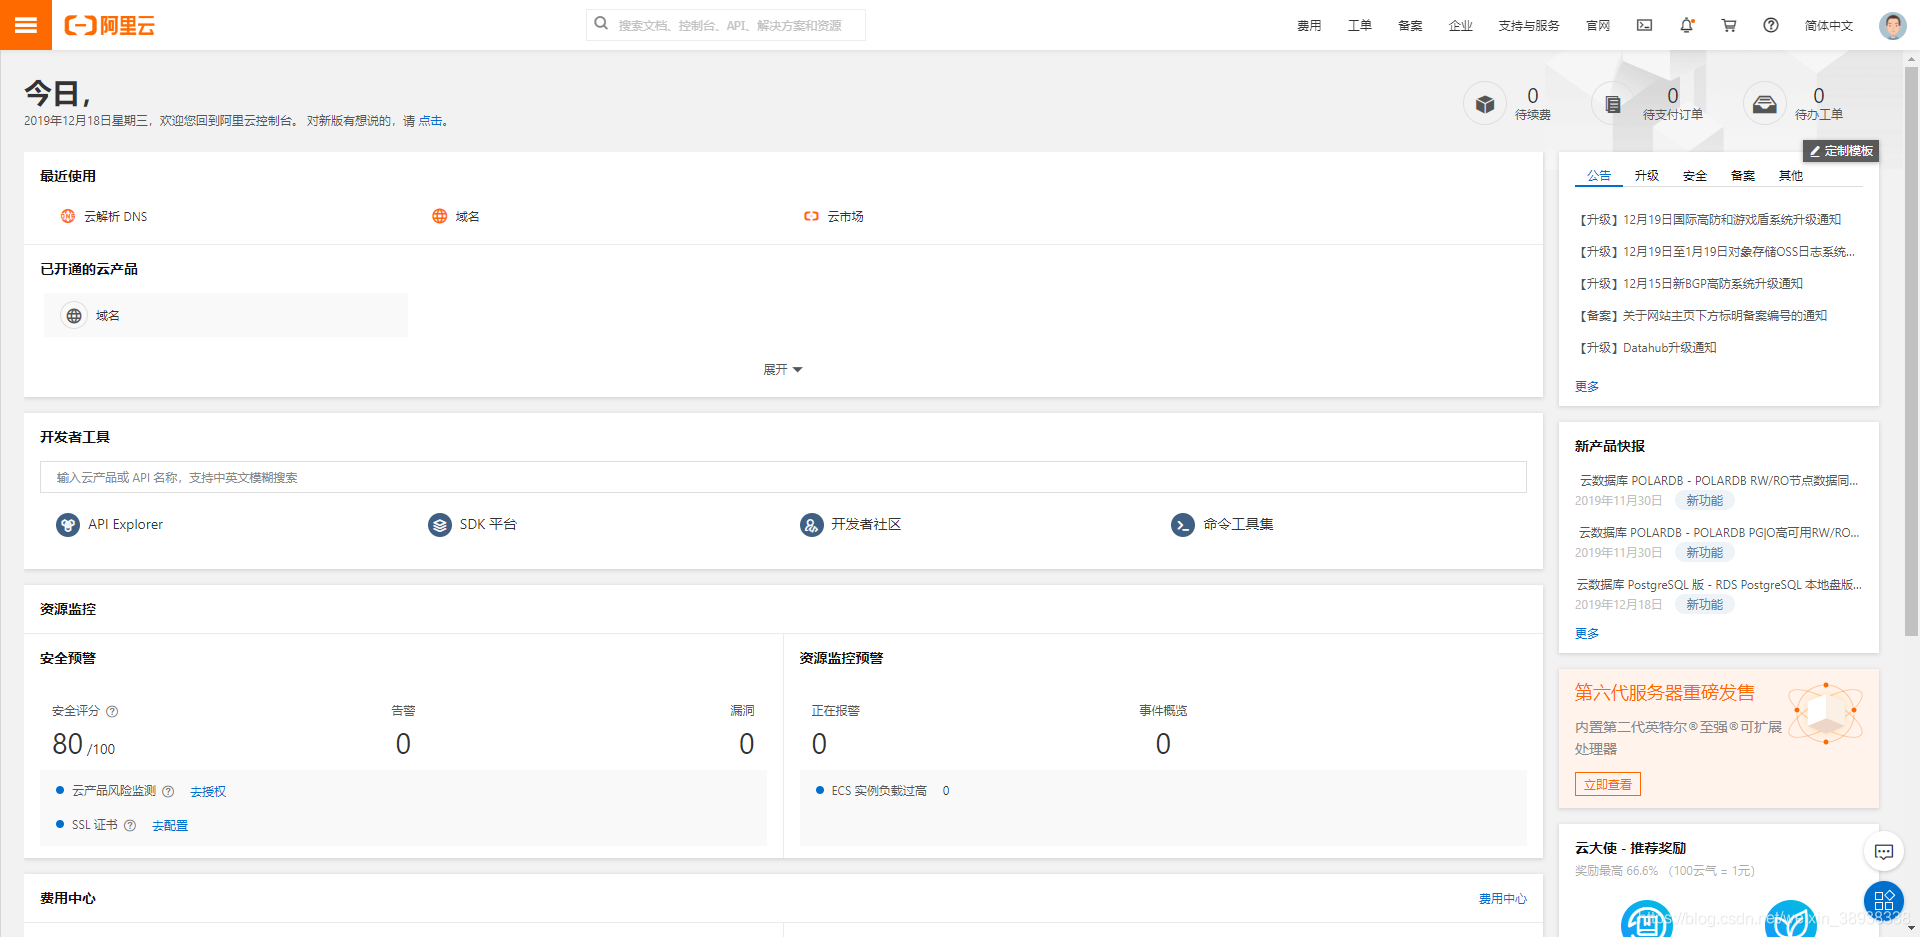
Task: Focus the developer tools API search field
Action: click(x=783, y=477)
